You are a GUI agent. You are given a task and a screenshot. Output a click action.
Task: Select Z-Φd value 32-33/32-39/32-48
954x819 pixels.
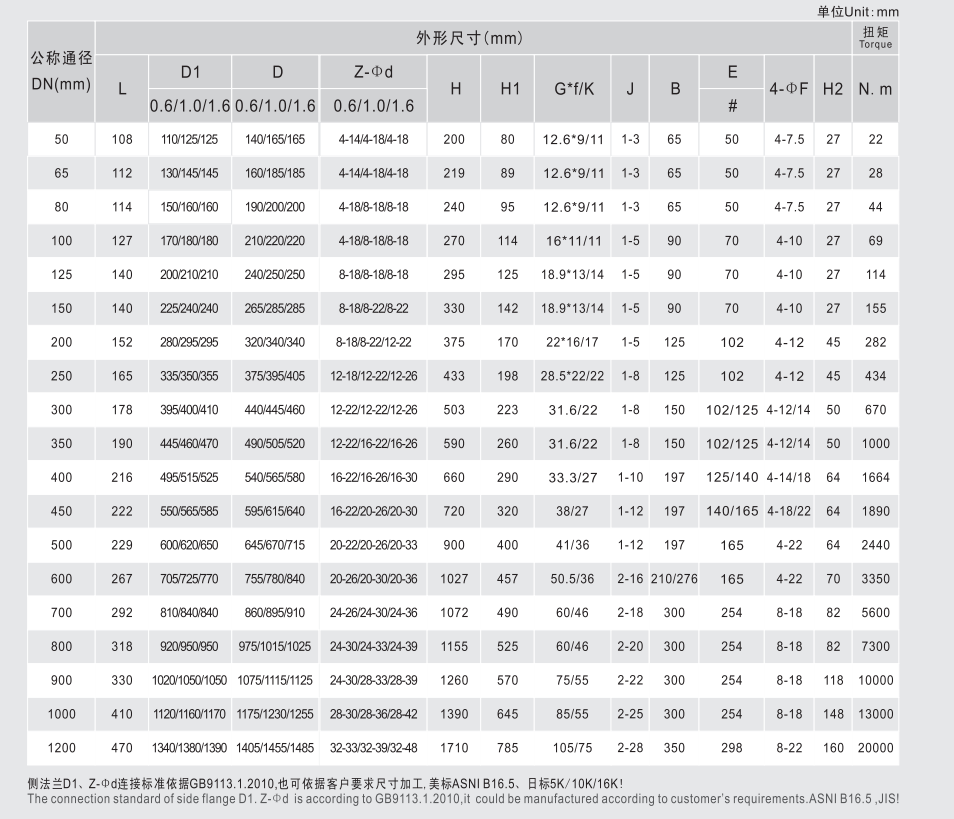click(x=373, y=748)
